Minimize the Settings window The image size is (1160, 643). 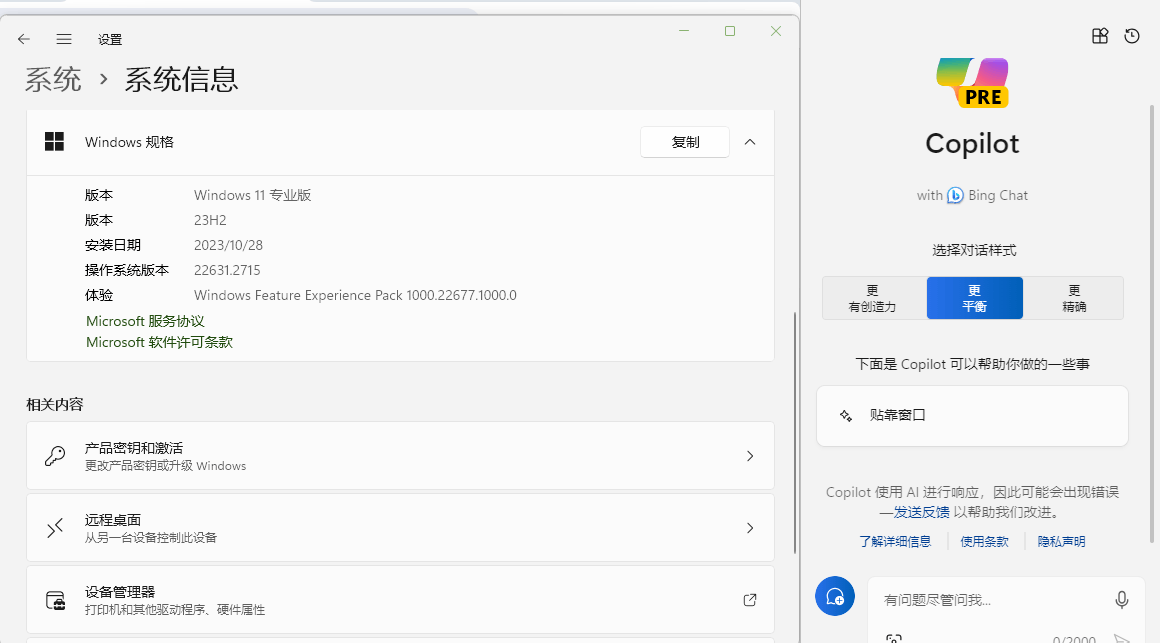[x=684, y=31]
